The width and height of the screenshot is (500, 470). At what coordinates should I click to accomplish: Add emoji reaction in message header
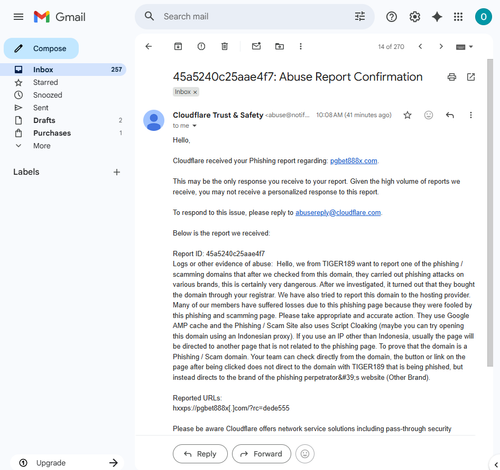click(x=428, y=115)
